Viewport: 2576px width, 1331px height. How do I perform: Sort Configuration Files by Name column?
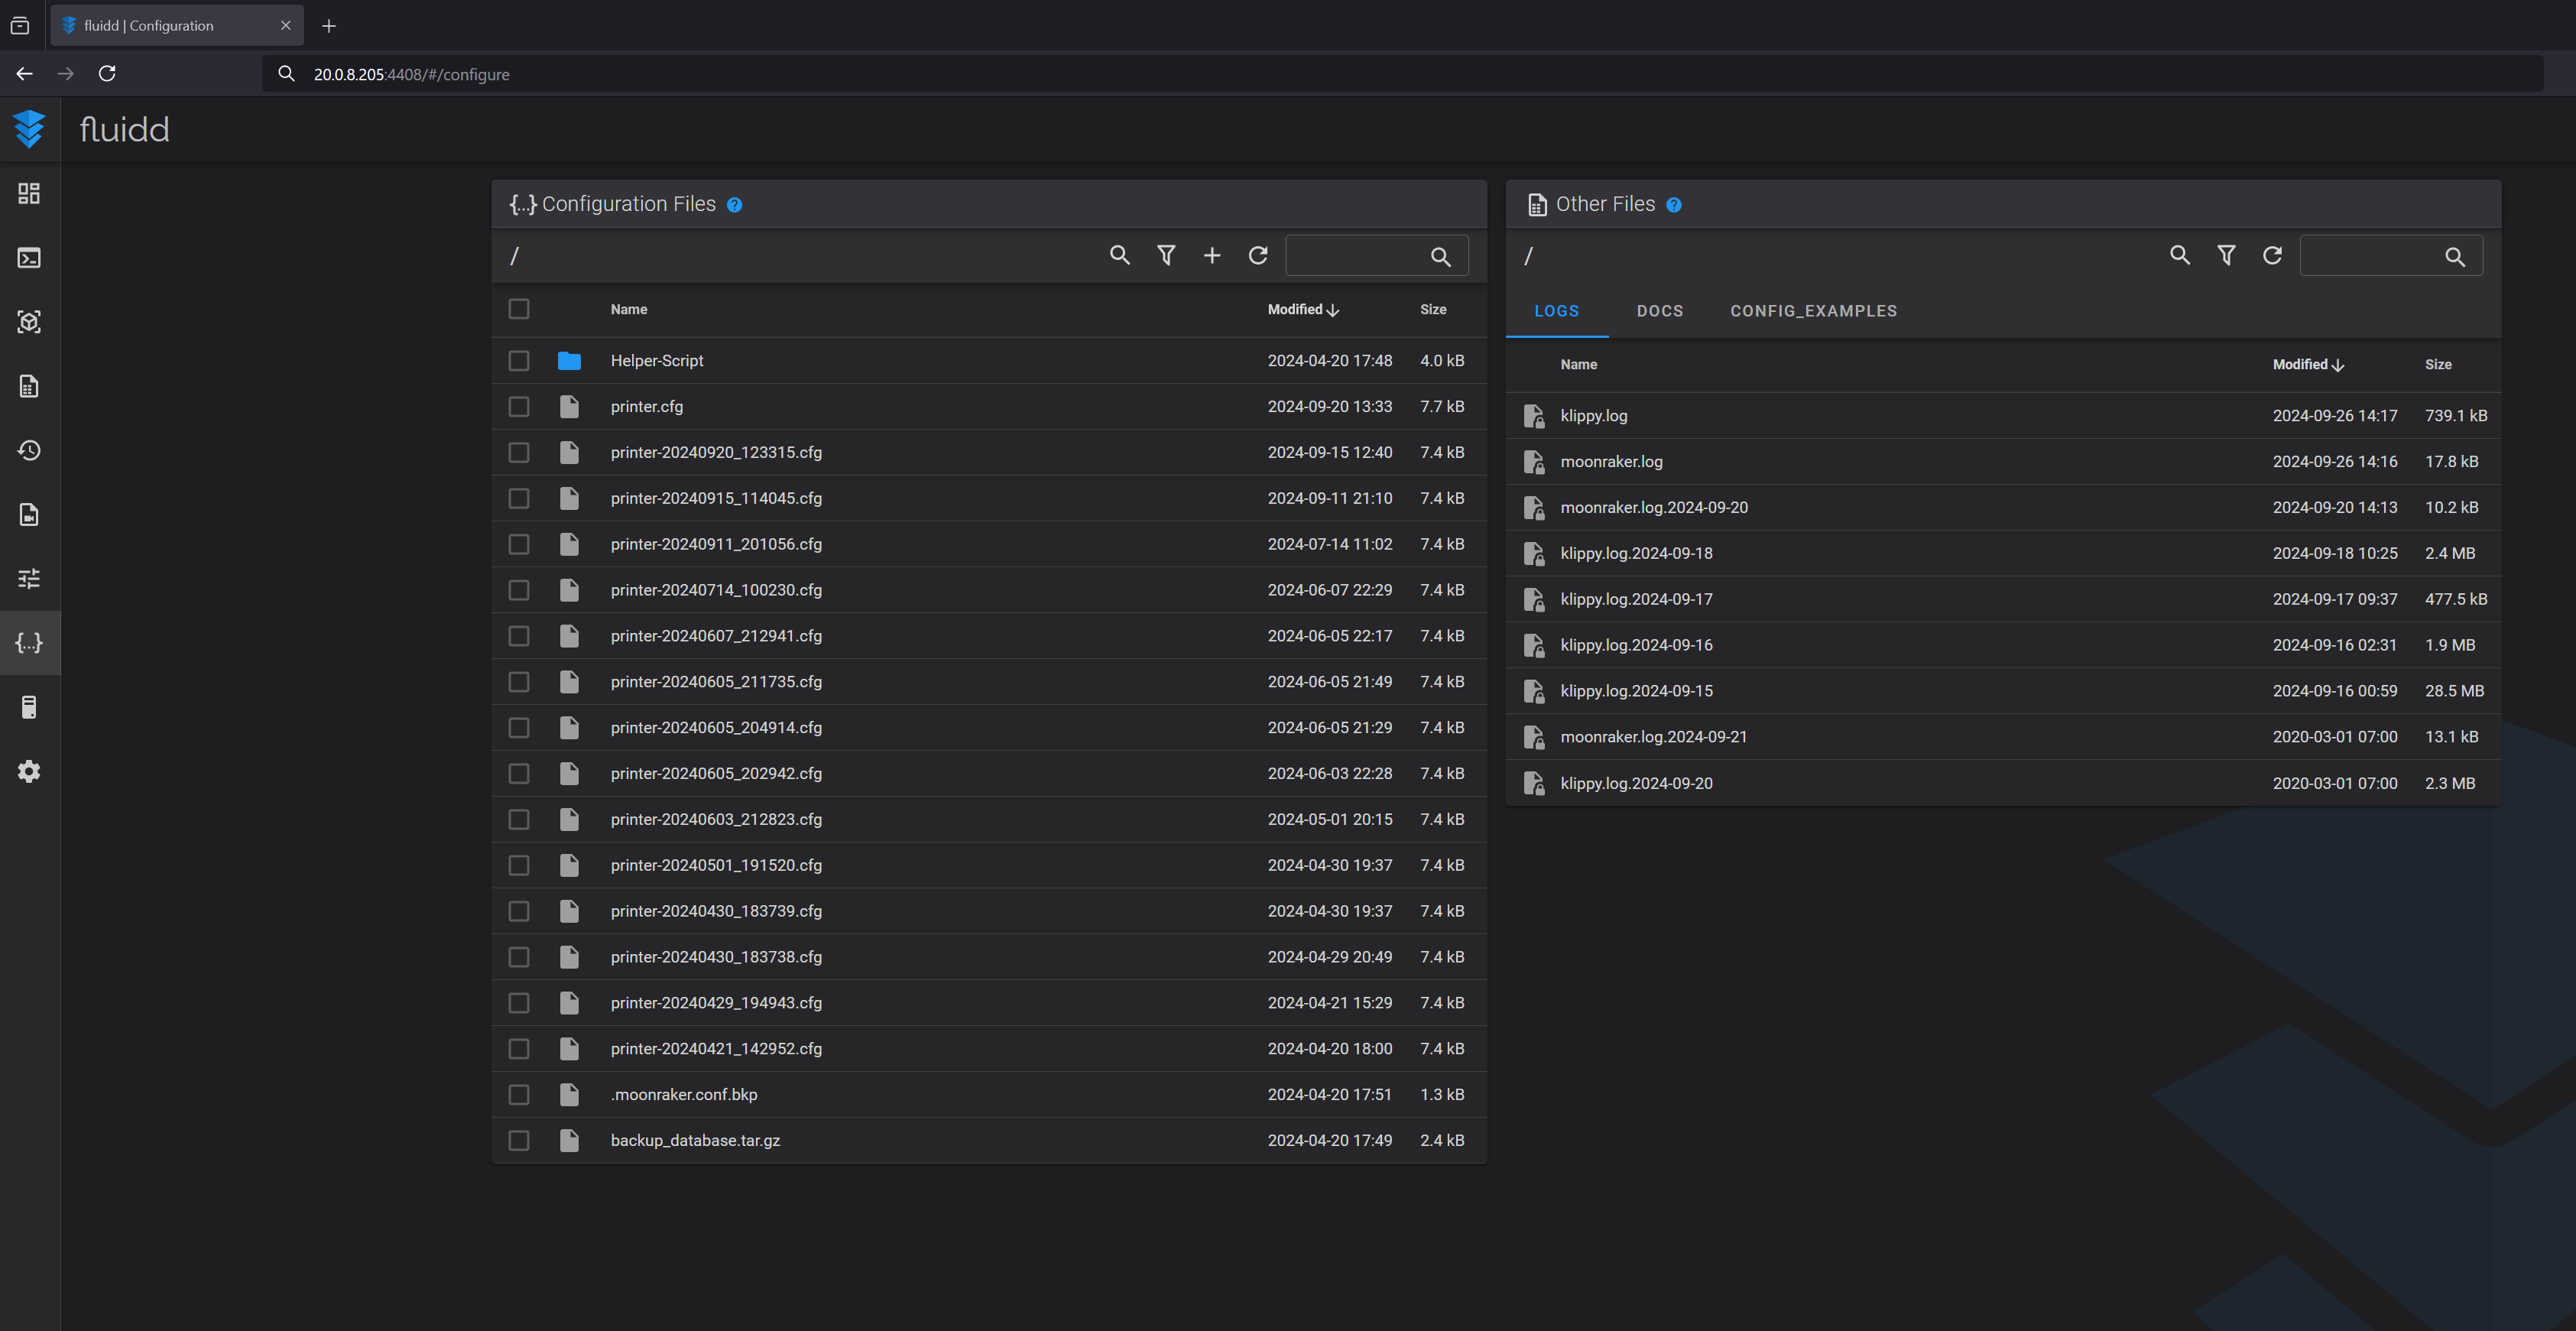(x=629, y=310)
